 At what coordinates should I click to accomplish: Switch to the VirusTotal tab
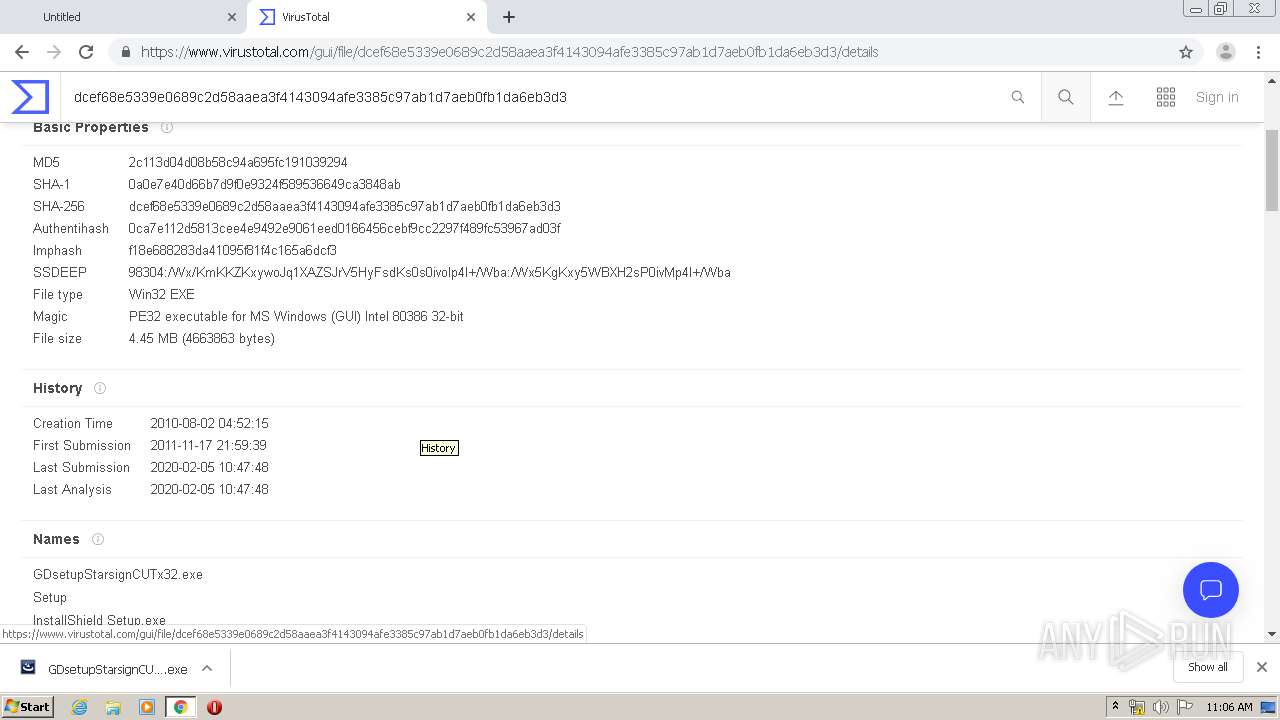tap(368, 17)
